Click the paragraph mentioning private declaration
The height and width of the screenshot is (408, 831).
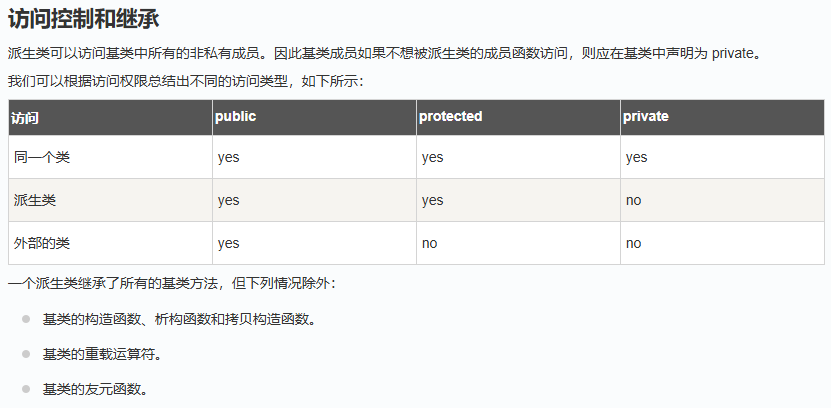(x=385, y=54)
